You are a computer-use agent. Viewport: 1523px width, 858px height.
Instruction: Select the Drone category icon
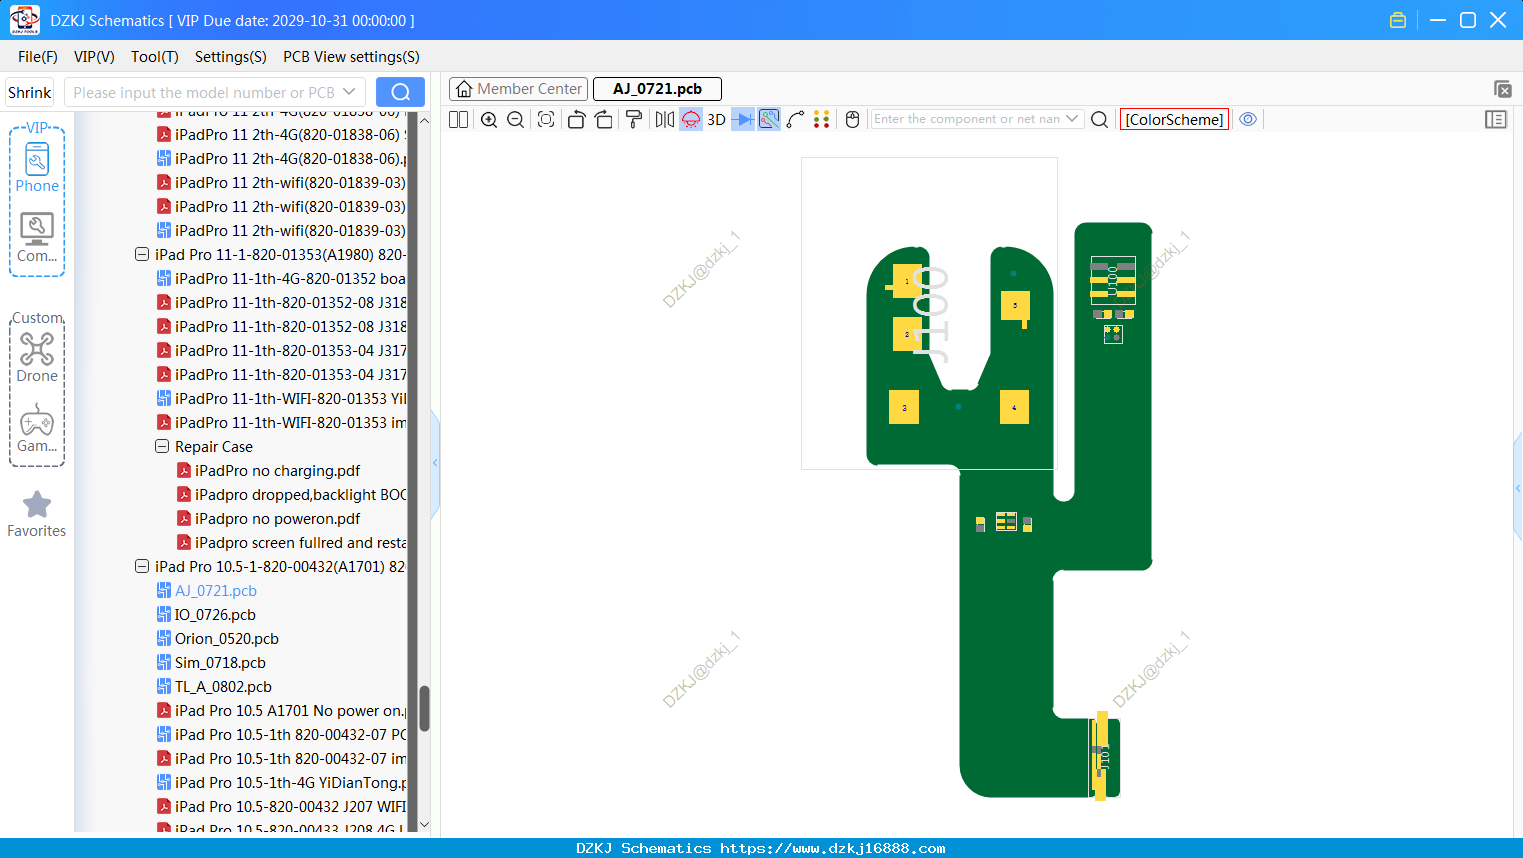coord(37,357)
